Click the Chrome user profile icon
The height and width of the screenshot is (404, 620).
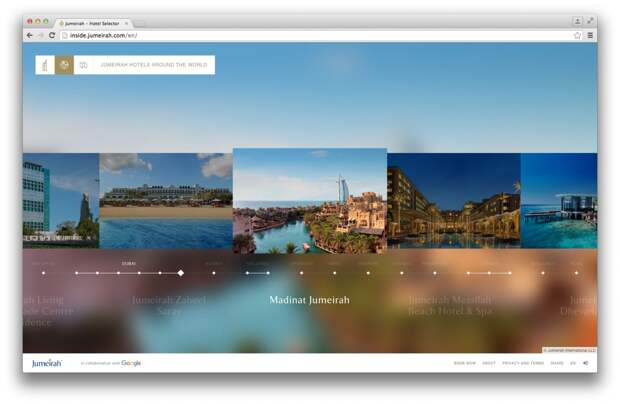click(577, 21)
